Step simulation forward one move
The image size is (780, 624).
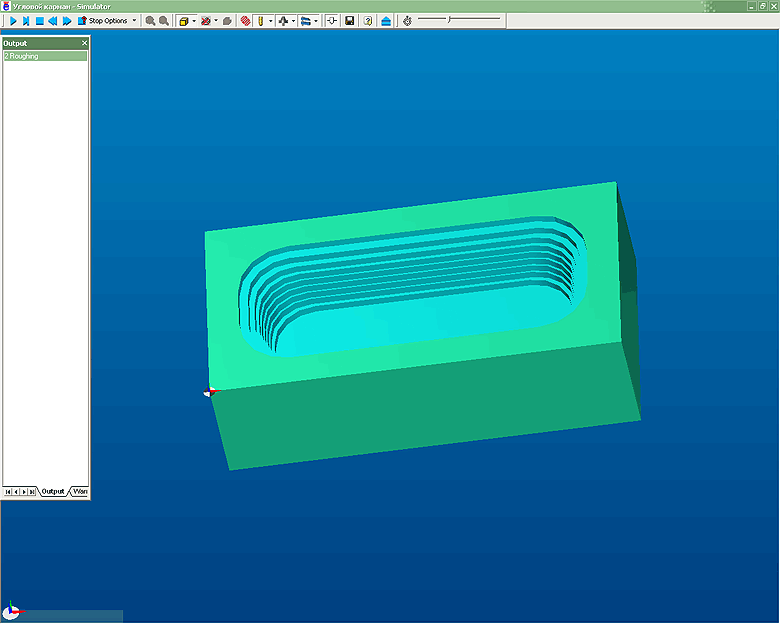(26, 21)
